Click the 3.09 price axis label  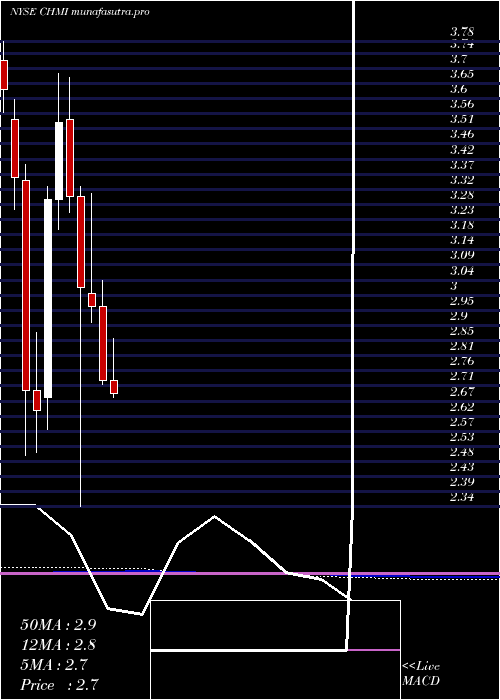coord(462,255)
